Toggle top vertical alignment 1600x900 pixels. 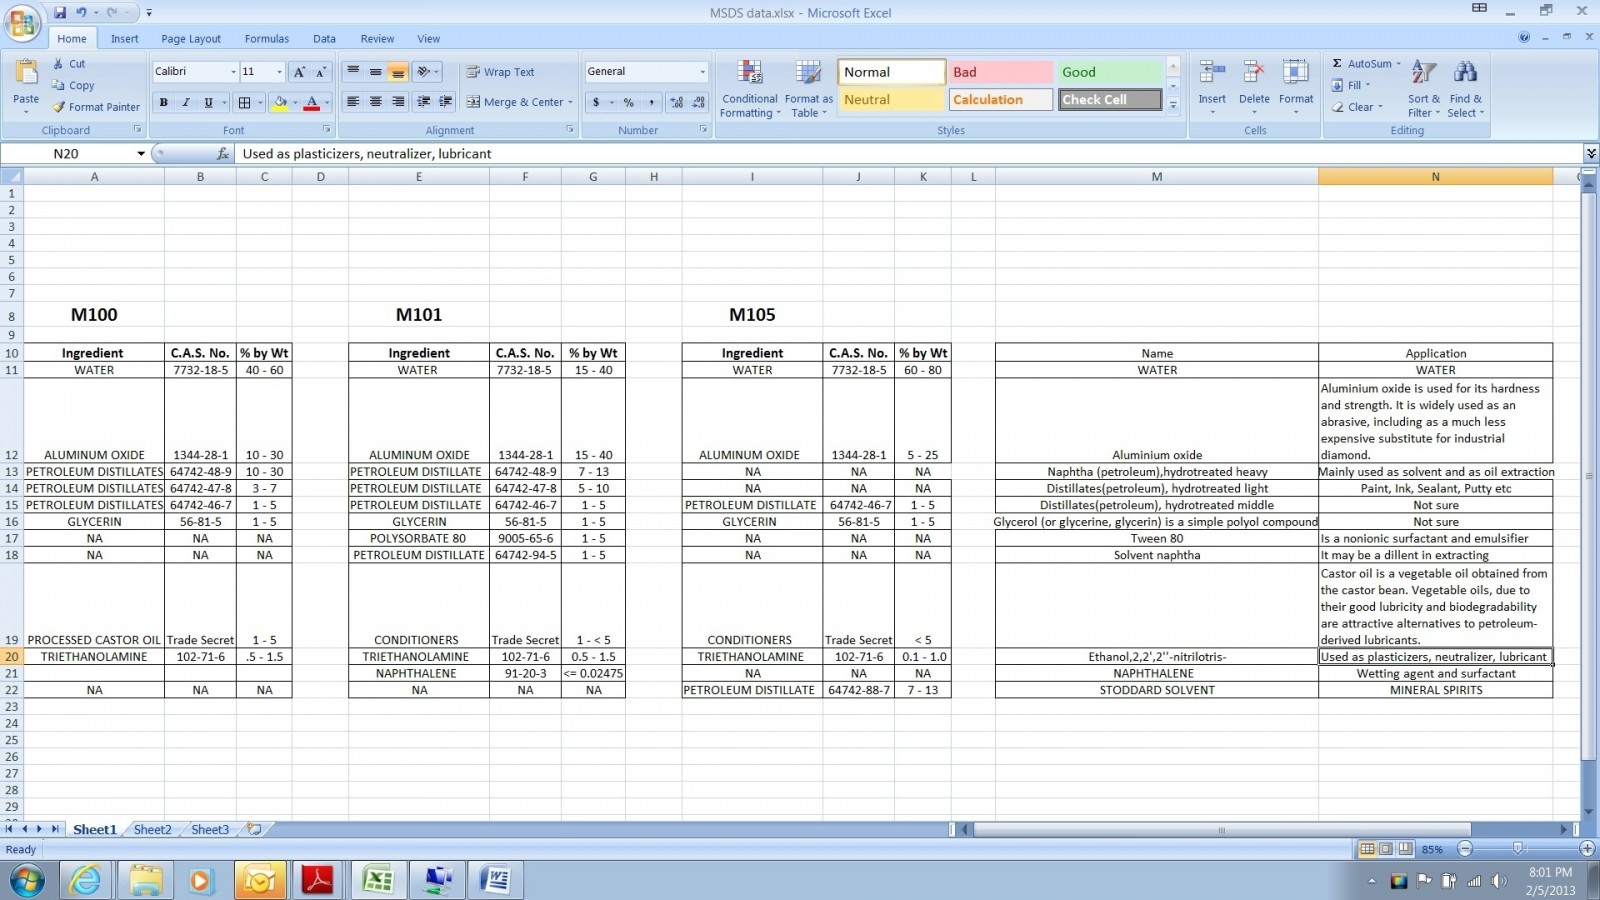[x=353, y=72]
